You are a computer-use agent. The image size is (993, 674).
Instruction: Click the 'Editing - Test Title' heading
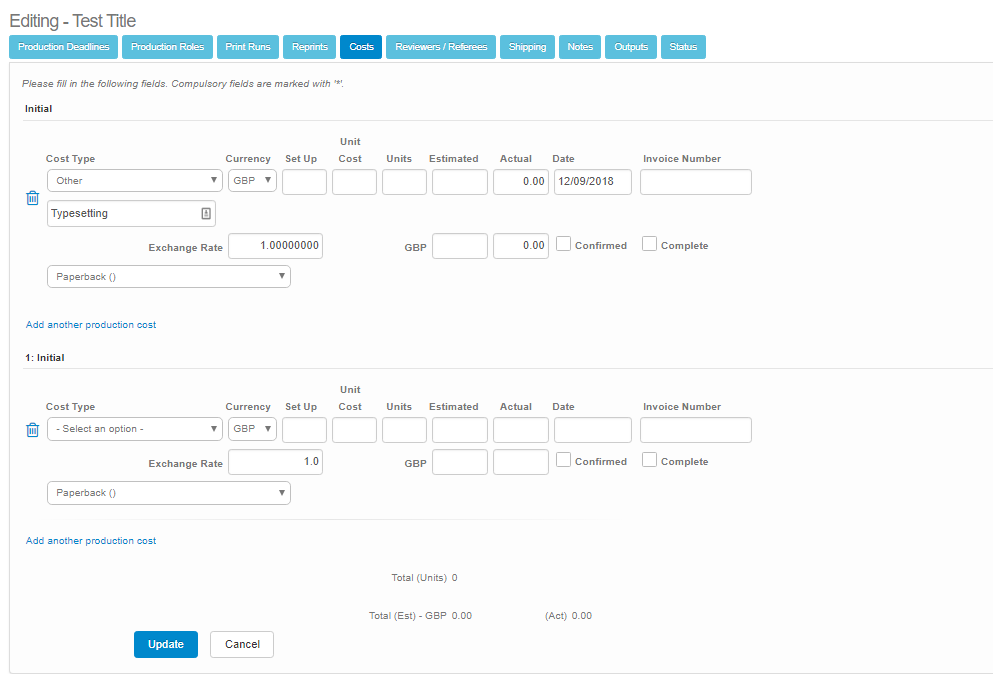(73, 21)
